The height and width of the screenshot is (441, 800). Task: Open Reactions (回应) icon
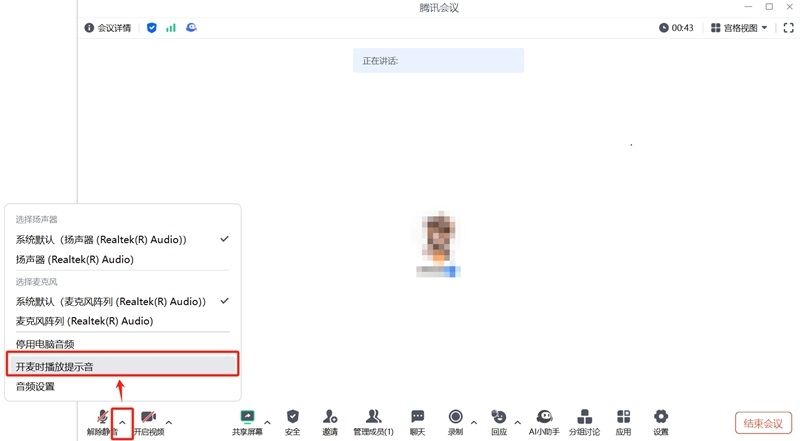point(498,422)
